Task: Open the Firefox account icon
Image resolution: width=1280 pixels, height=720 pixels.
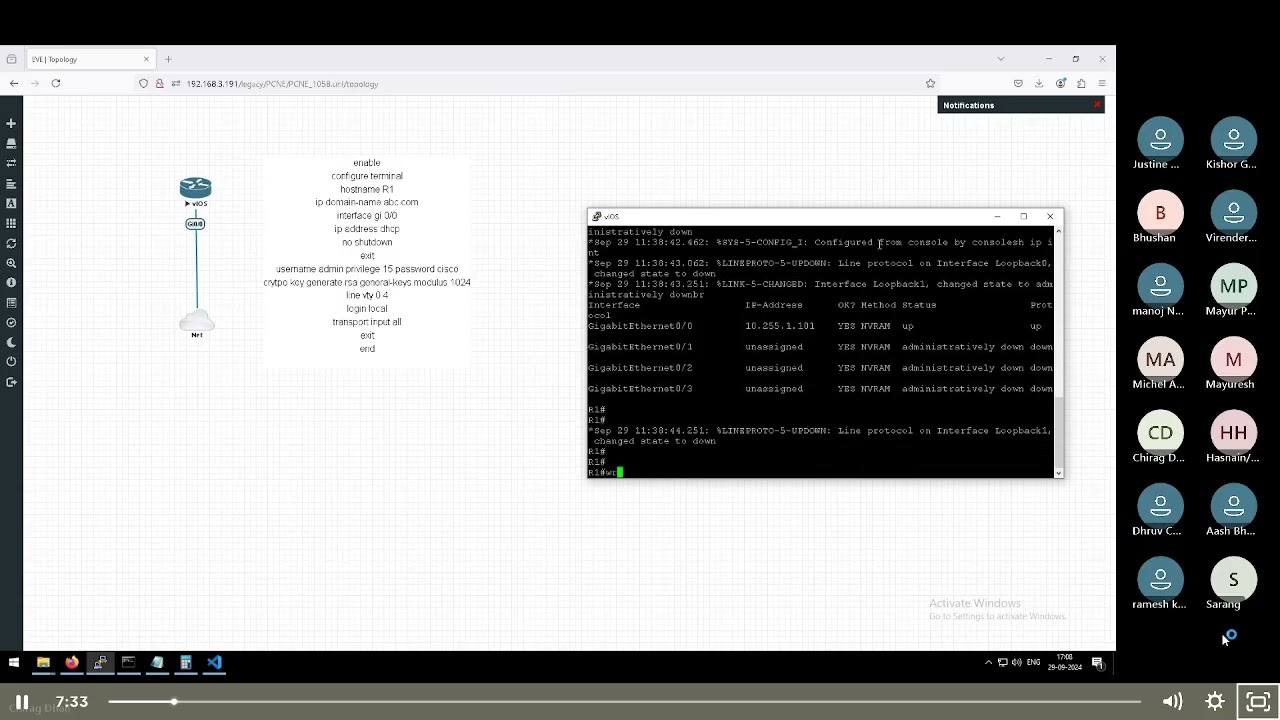Action: [1060, 84]
